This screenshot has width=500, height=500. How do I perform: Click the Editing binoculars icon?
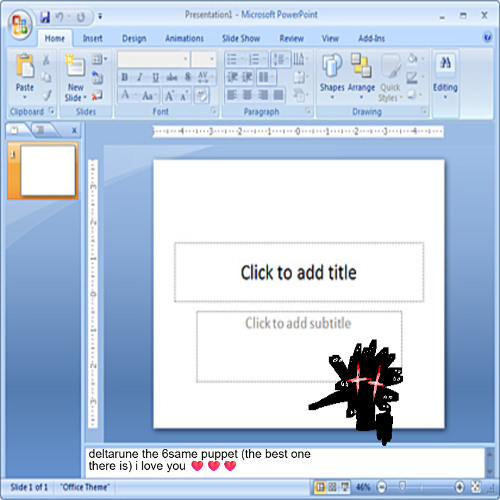coord(445,63)
